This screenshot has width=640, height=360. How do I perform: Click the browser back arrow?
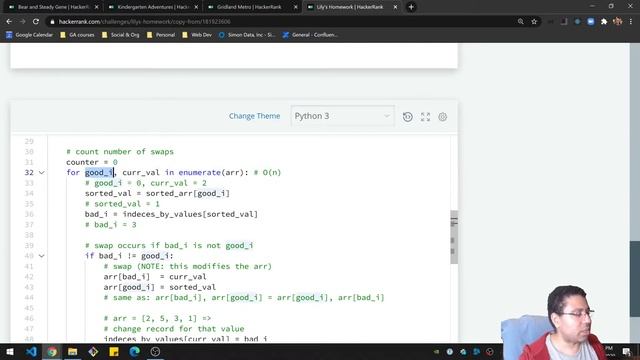(9, 22)
